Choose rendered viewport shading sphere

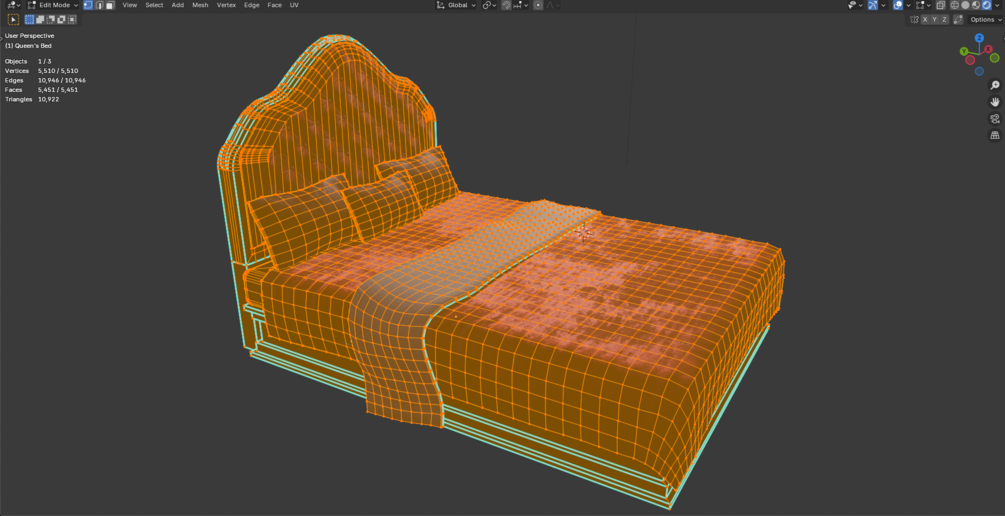click(986, 5)
